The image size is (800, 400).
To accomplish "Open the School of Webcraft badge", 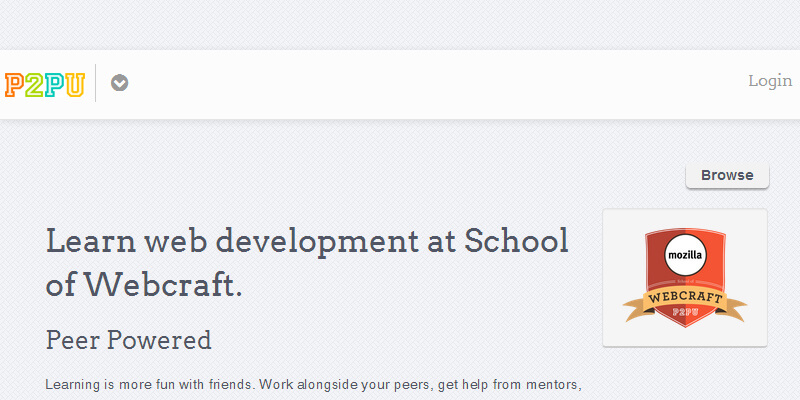I will pos(685,277).
